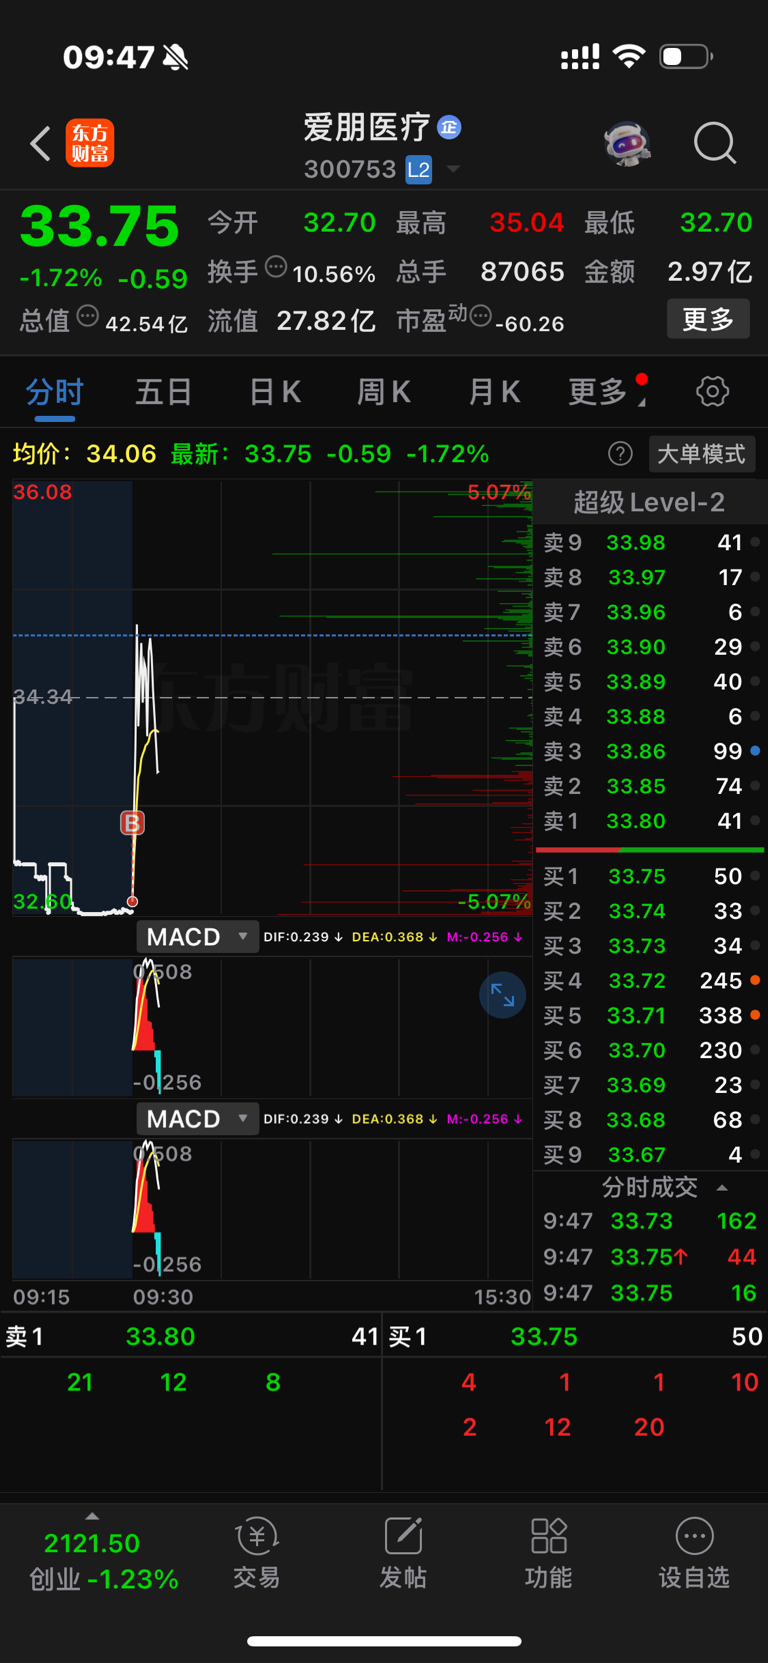768x1663 pixels.
Task: Expand the 创业 index ticker arrow
Action: [92, 1516]
